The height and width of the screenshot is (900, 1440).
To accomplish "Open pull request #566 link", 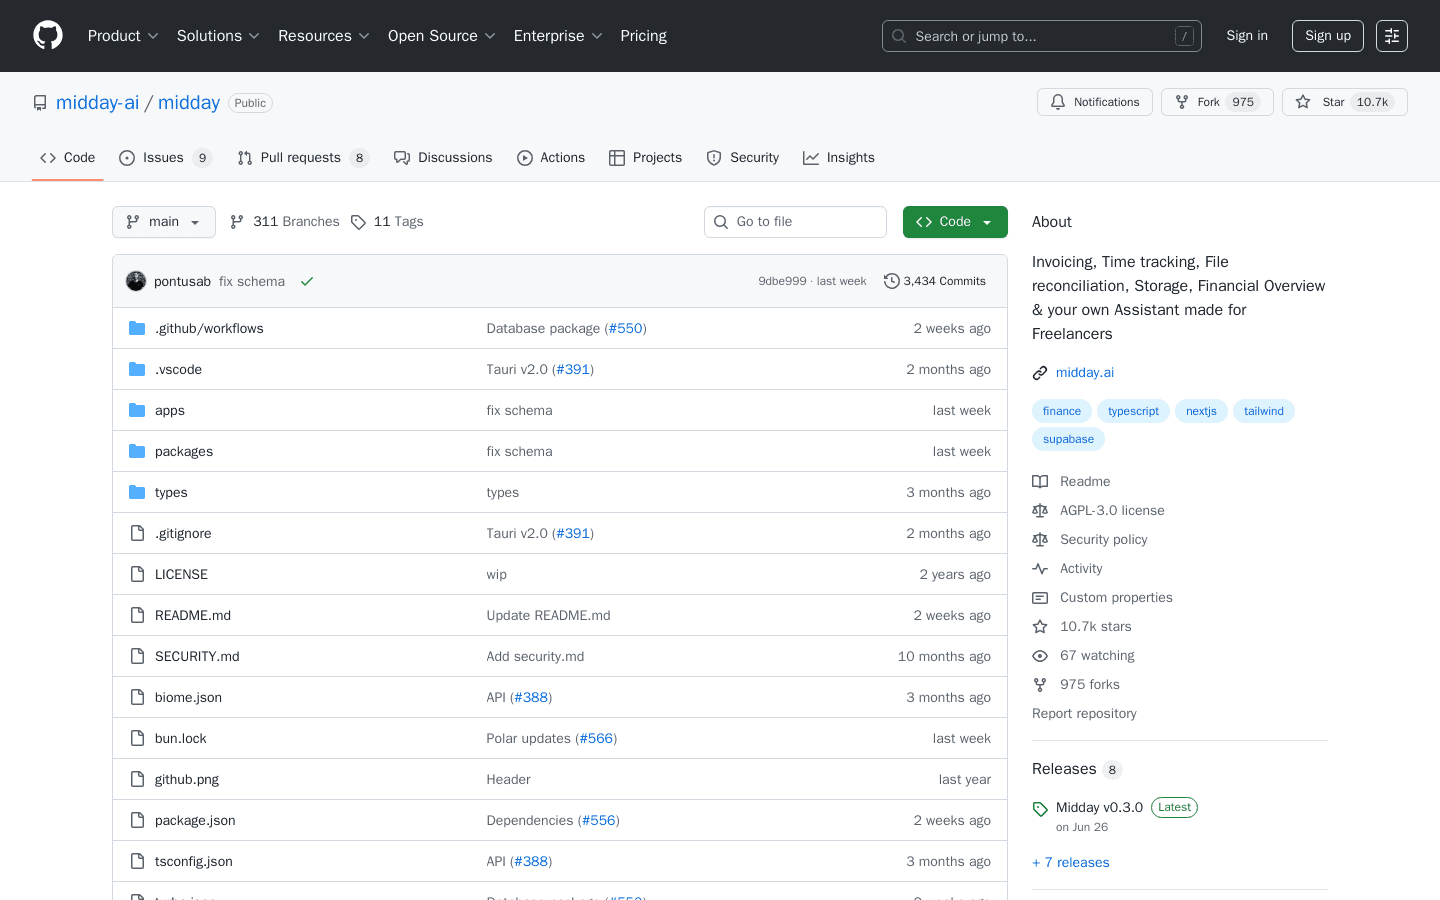I will [596, 738].
